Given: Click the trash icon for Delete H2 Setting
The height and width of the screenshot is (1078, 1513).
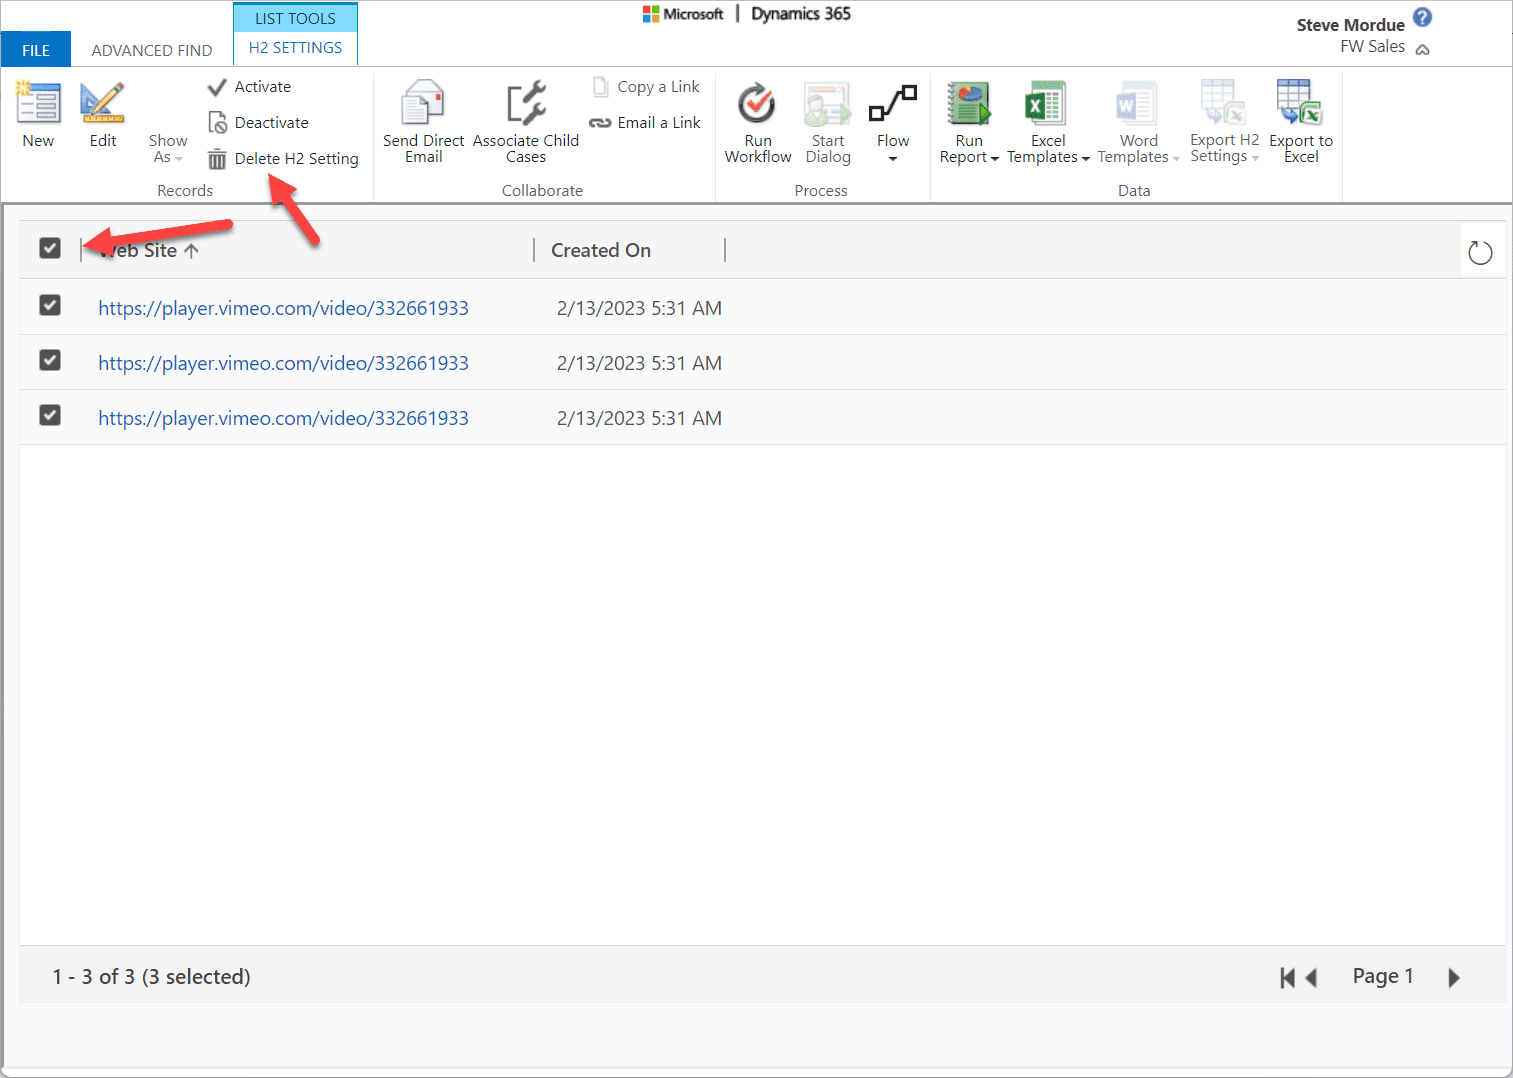Looking at the screenshot, I should [x=217, y=159].
